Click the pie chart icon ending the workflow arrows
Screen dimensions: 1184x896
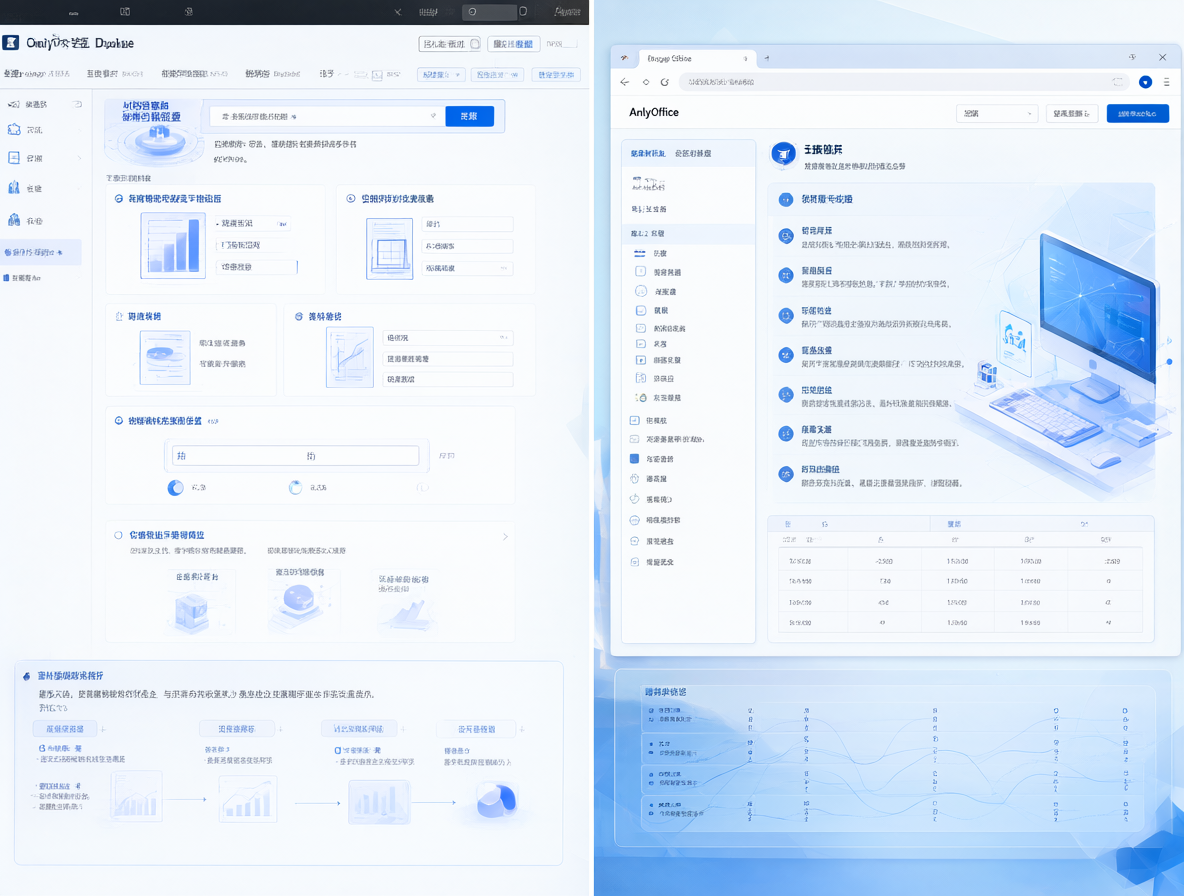(496, 800)
